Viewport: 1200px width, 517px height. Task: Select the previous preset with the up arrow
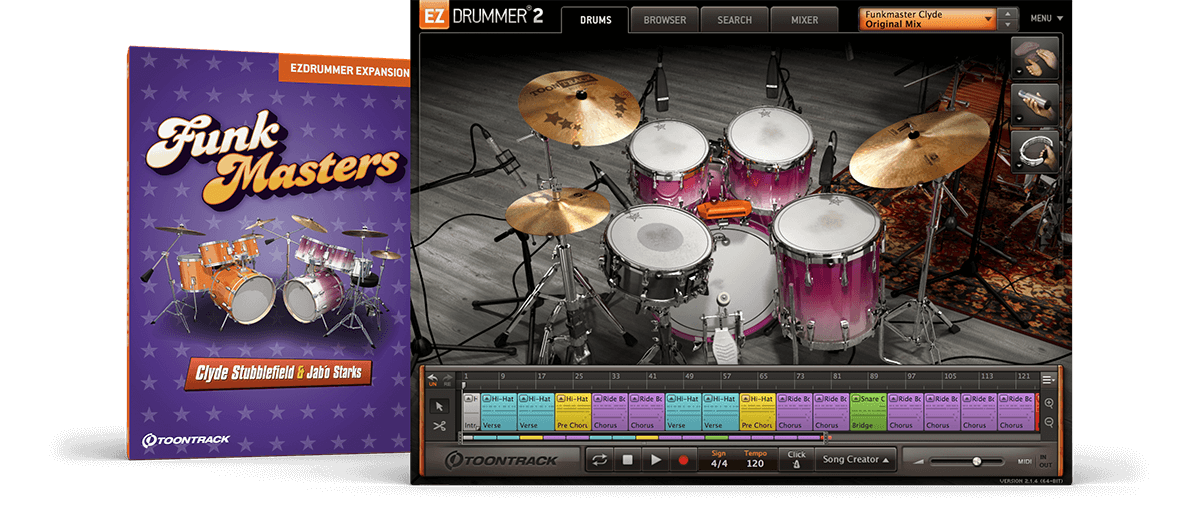1008,13
